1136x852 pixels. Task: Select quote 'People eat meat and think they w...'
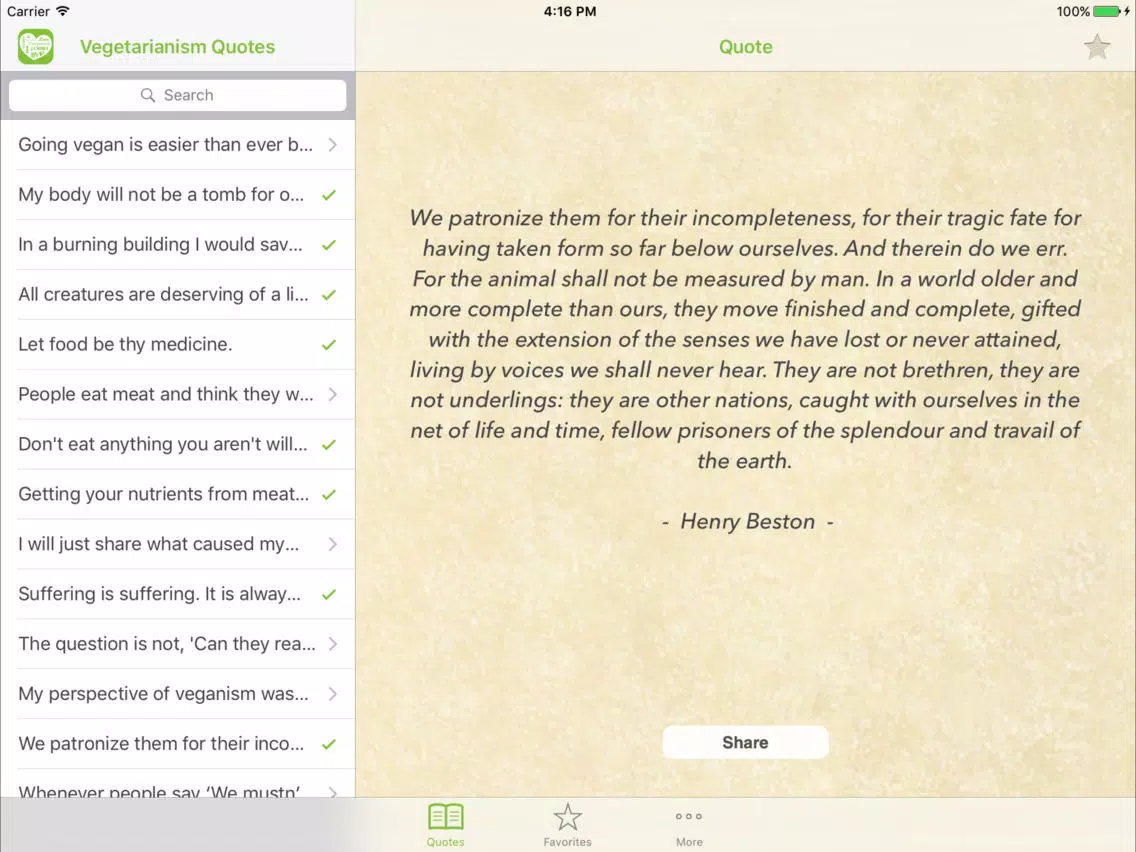(178, 394)
